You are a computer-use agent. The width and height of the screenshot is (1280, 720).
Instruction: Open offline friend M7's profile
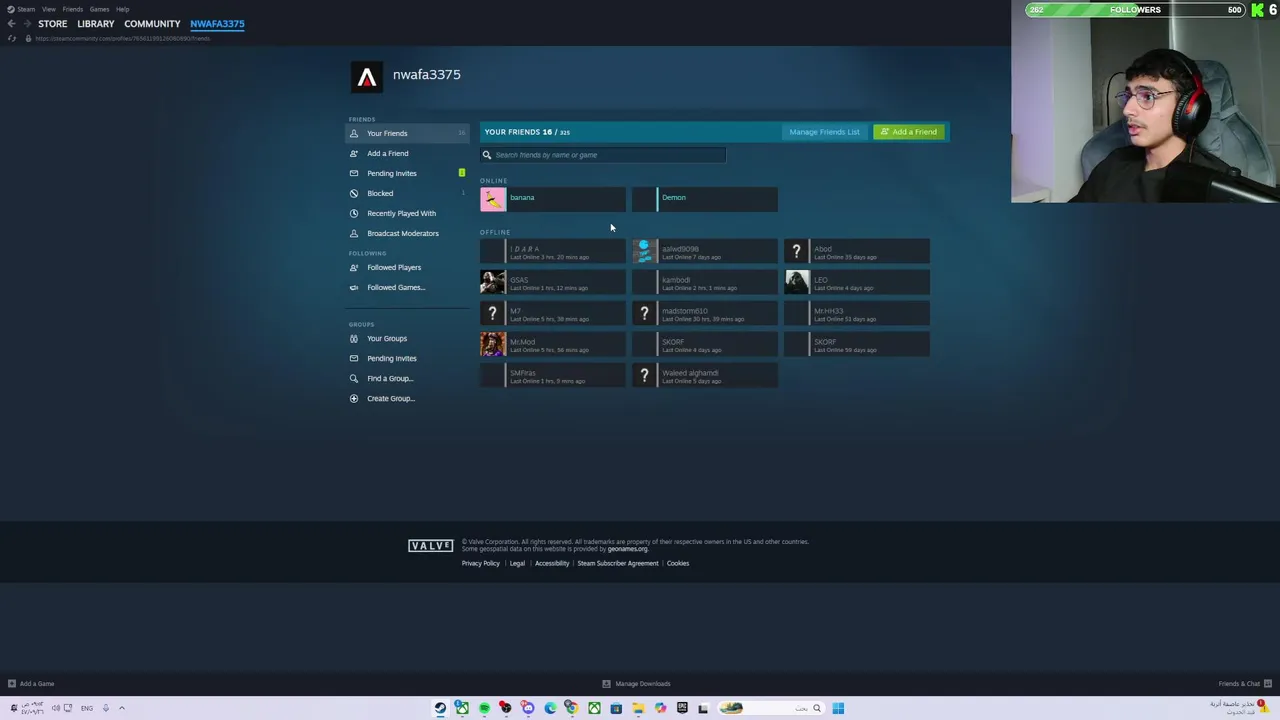pos(553,314)
